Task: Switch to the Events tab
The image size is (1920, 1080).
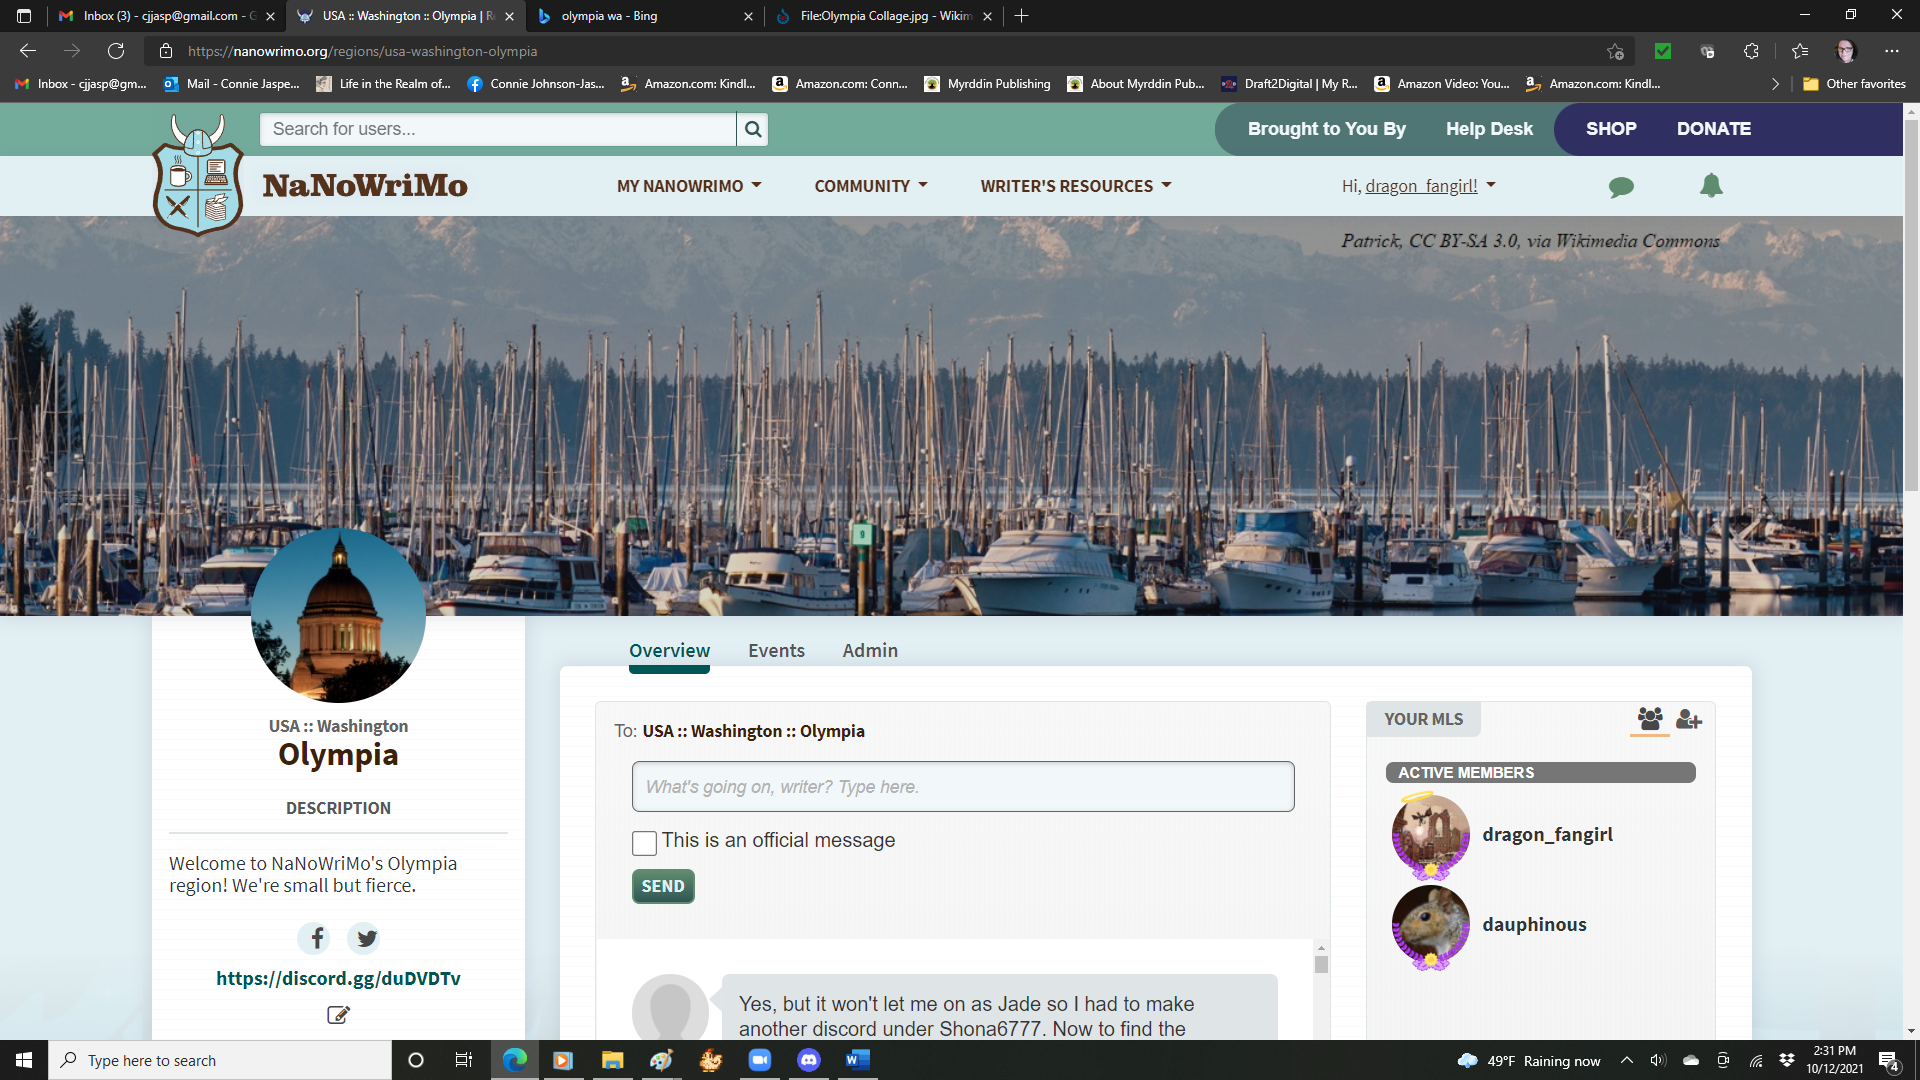Action: tap(776, 650)
